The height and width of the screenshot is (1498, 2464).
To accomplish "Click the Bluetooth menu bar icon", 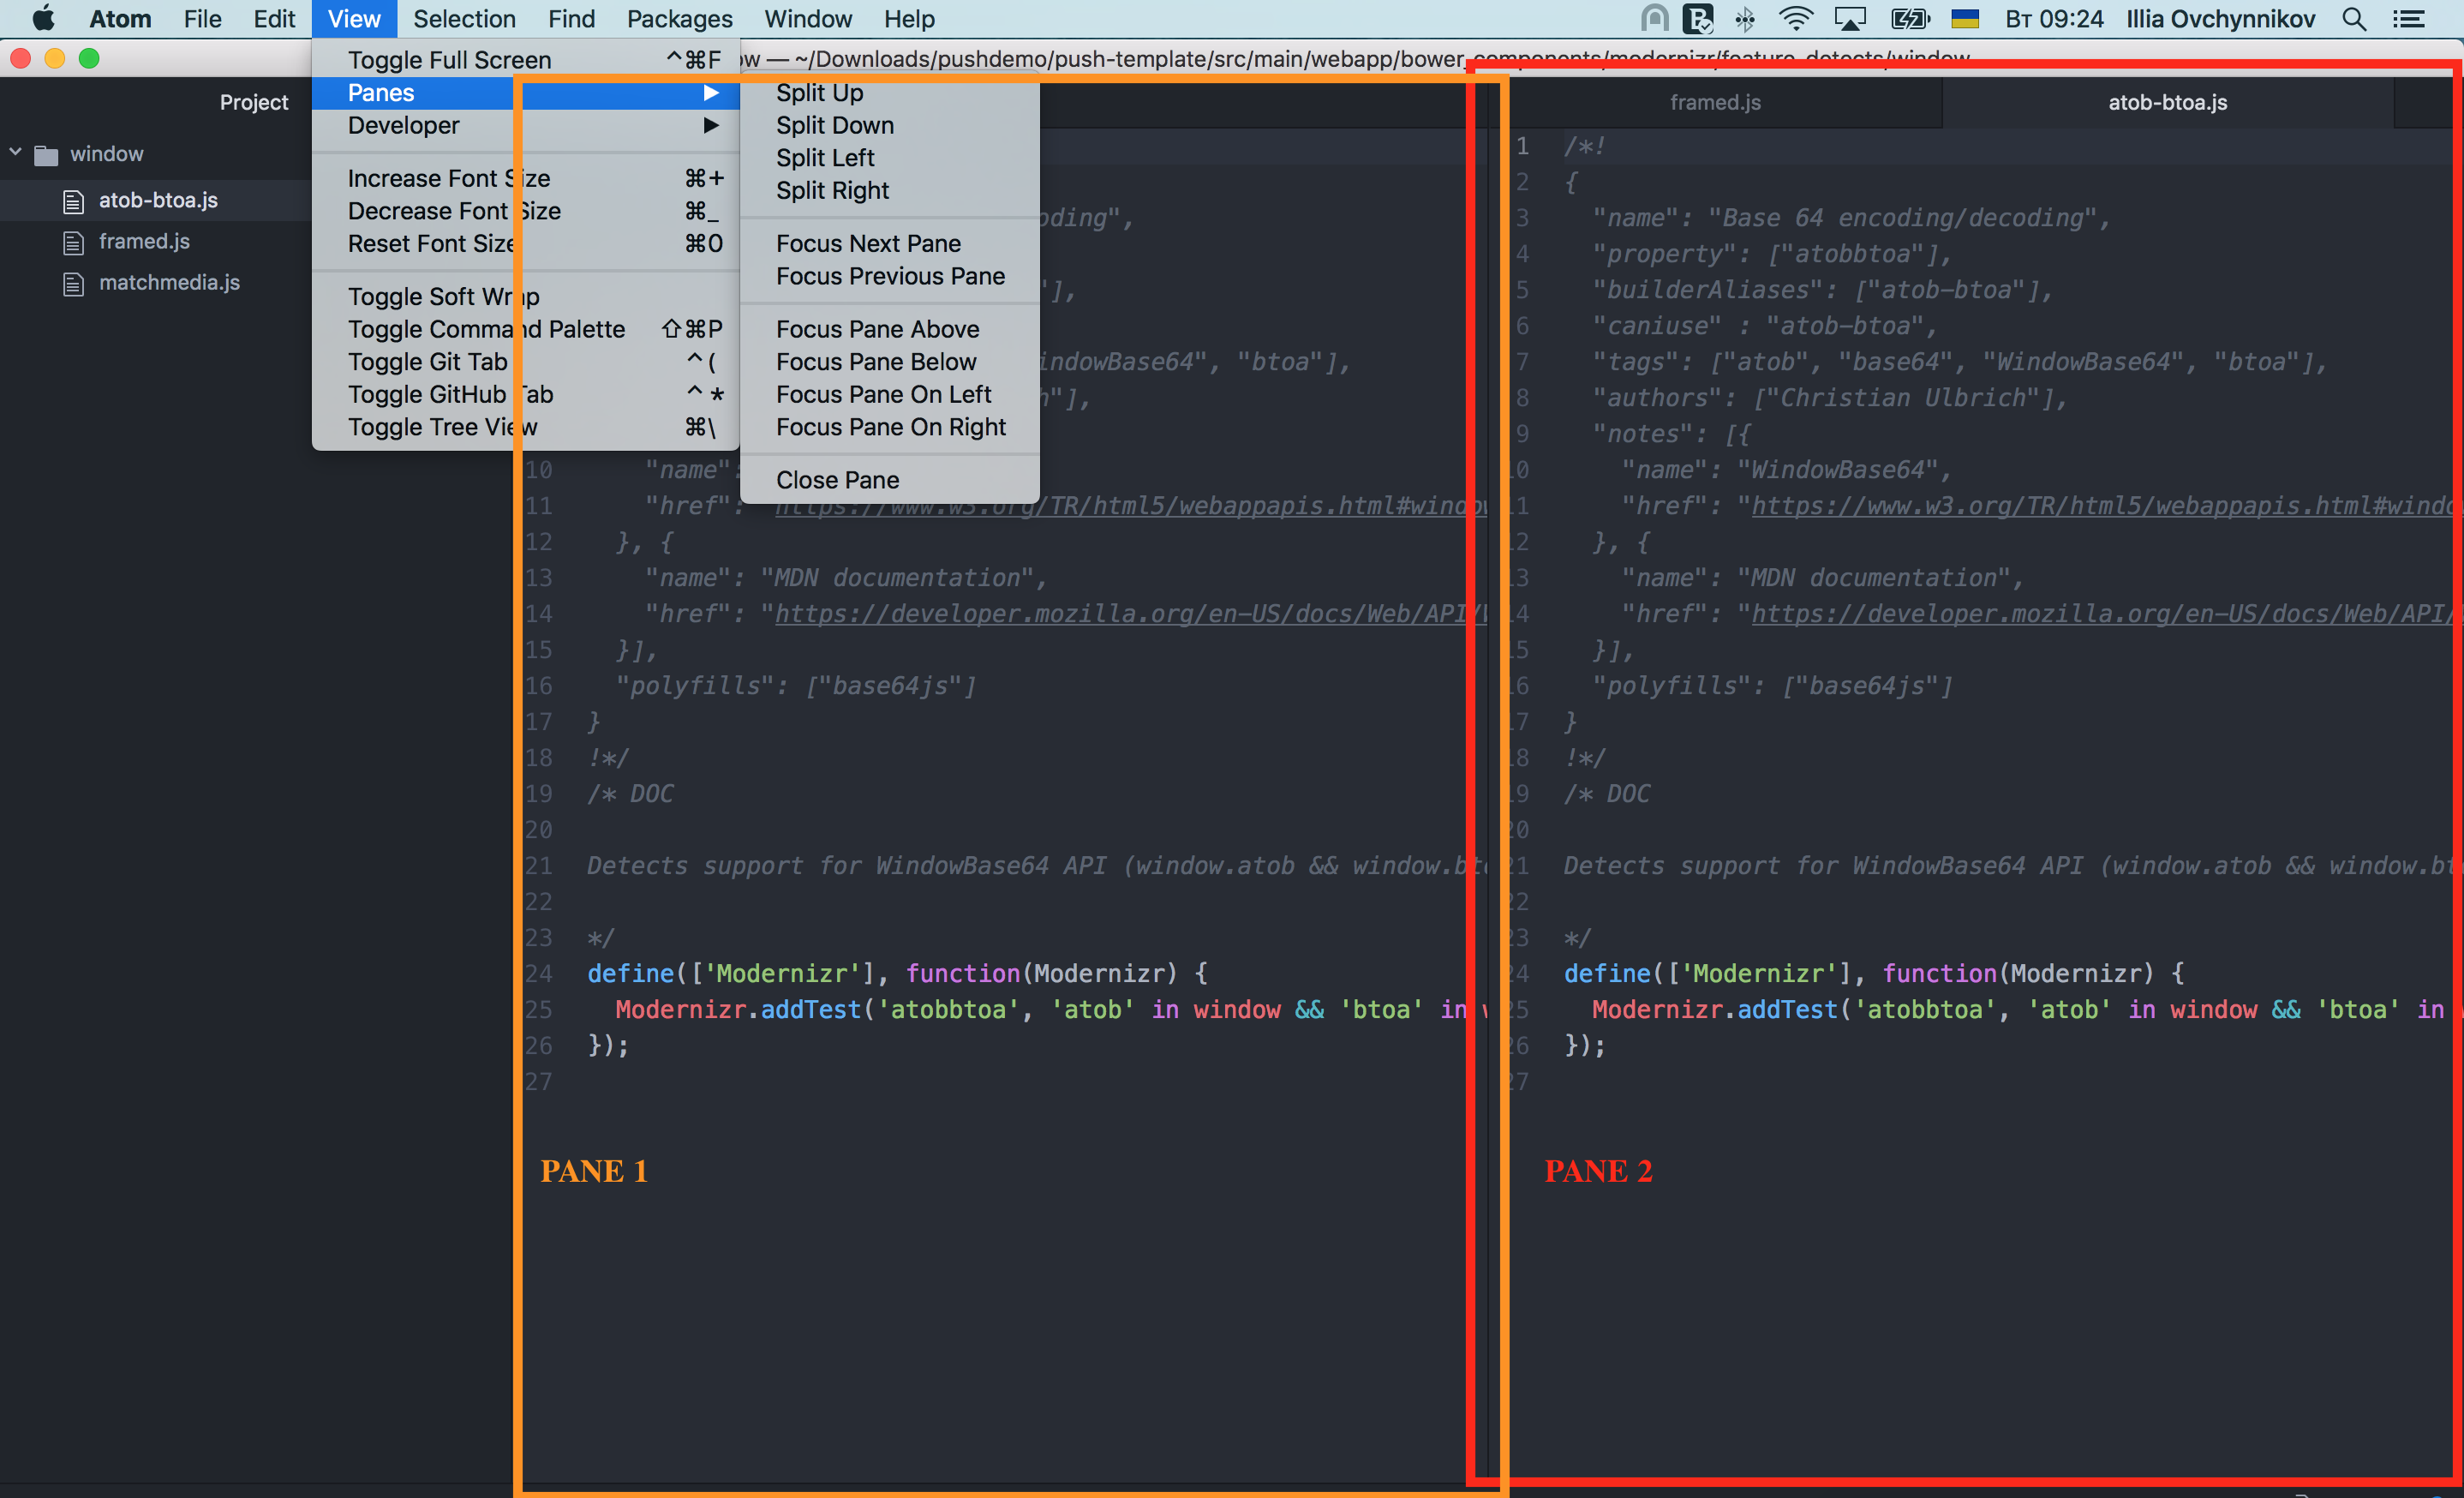I will [x=1745, y=19].
